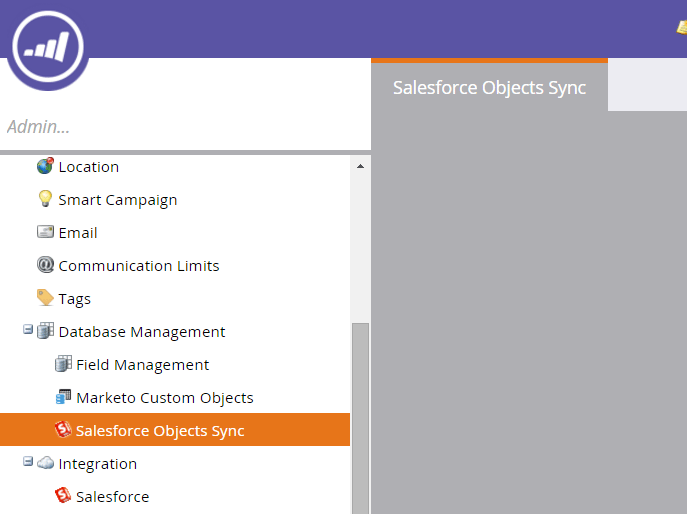Collapse the Integration tree node
687x514 pixels.
coord(28,461)
